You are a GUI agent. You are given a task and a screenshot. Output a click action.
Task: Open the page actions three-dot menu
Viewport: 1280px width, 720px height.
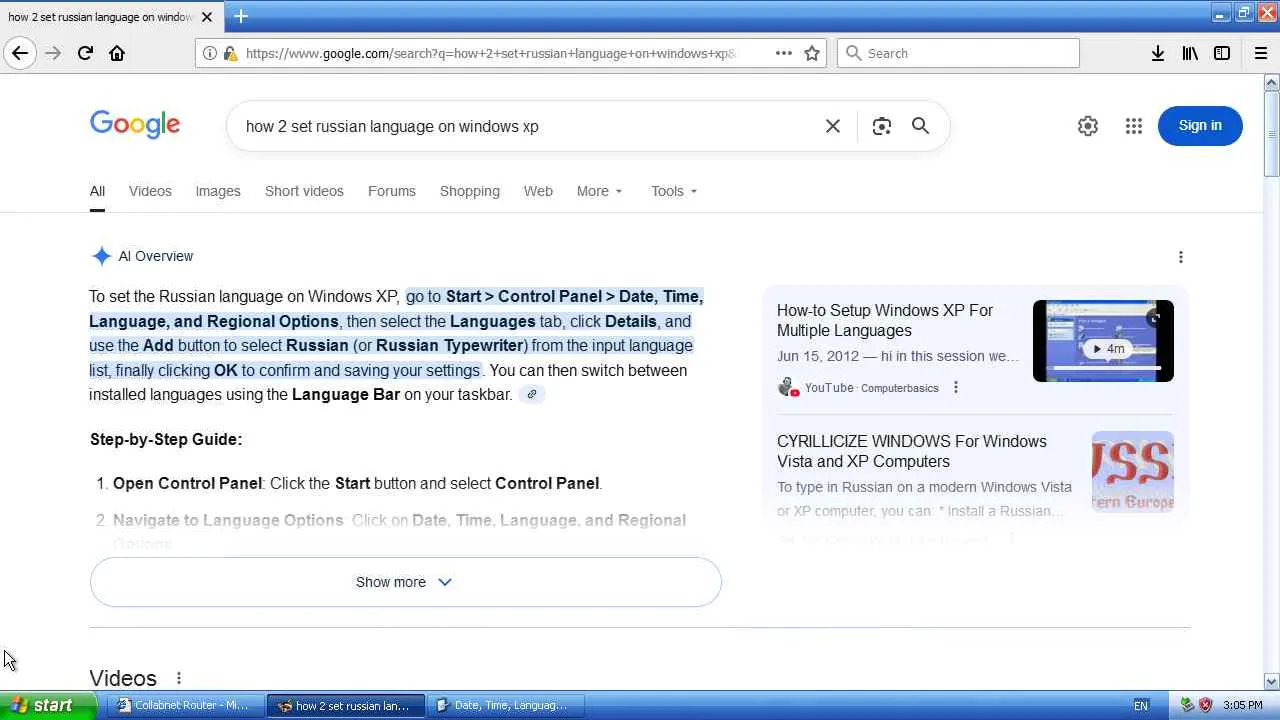[x=784, y=53]
